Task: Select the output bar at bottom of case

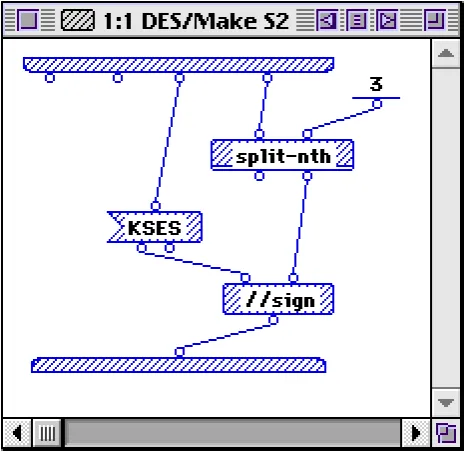Action: [x=179, y=365]
